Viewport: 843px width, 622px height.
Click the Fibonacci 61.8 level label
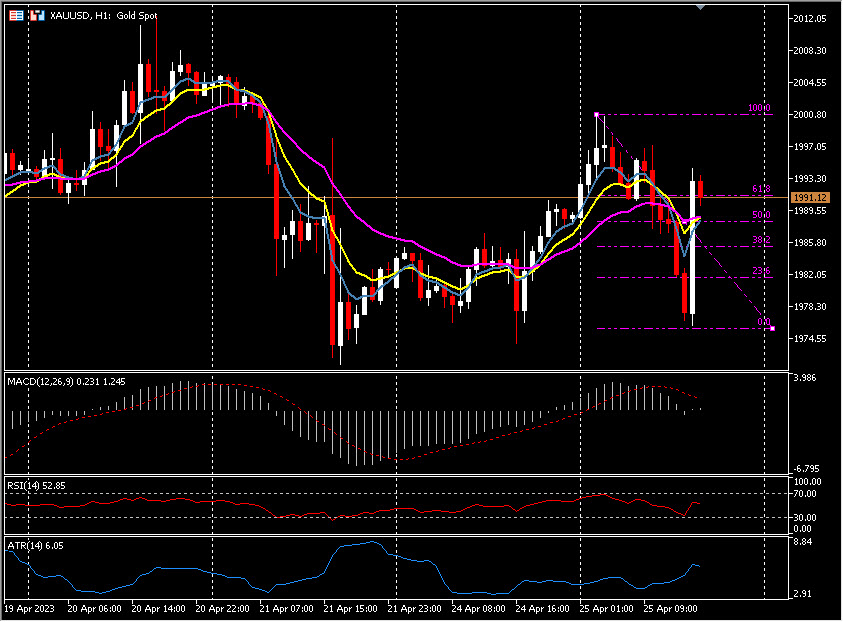tap(760, 189)
